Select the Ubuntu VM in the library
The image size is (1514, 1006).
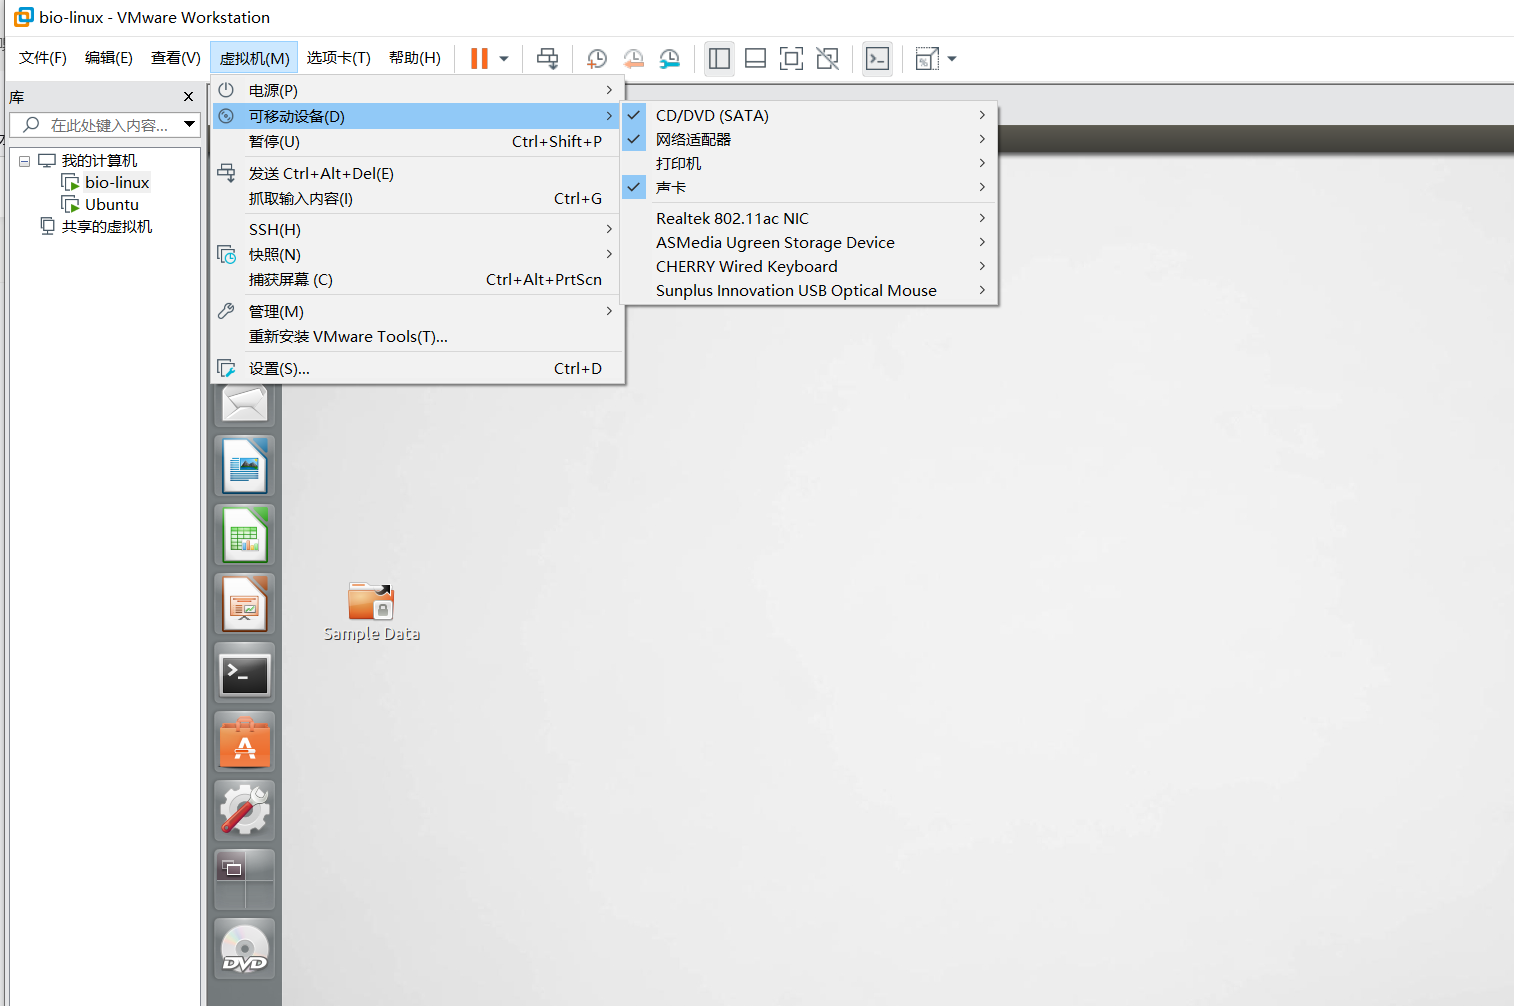coord(110,204)
